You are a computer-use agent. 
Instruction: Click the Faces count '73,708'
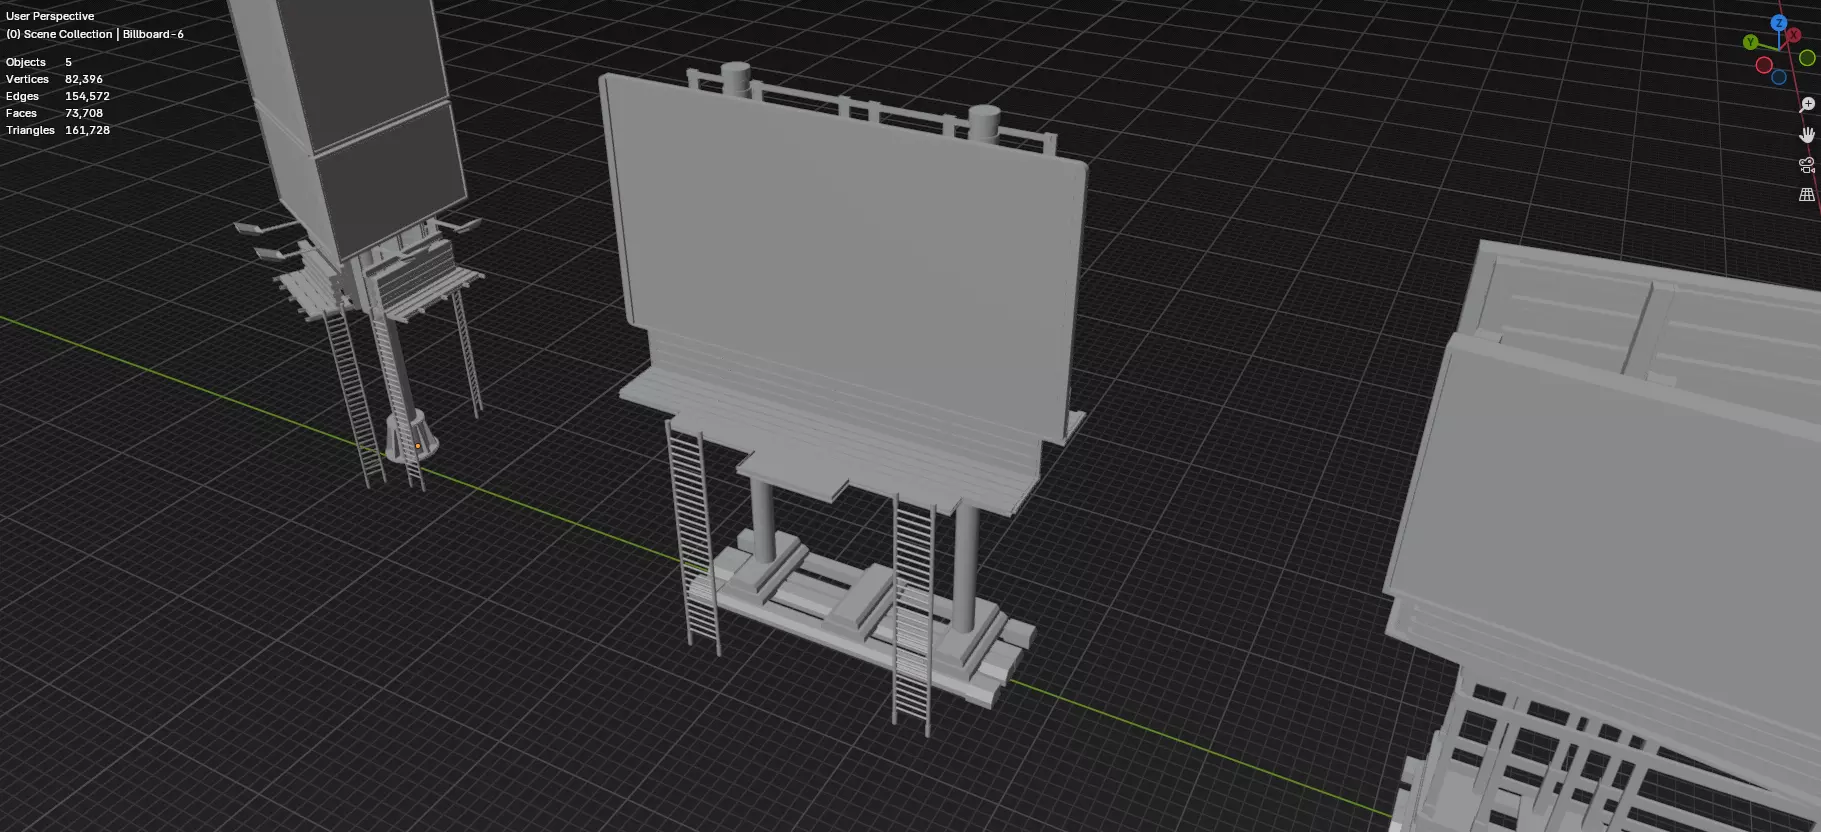pos(84,113)
